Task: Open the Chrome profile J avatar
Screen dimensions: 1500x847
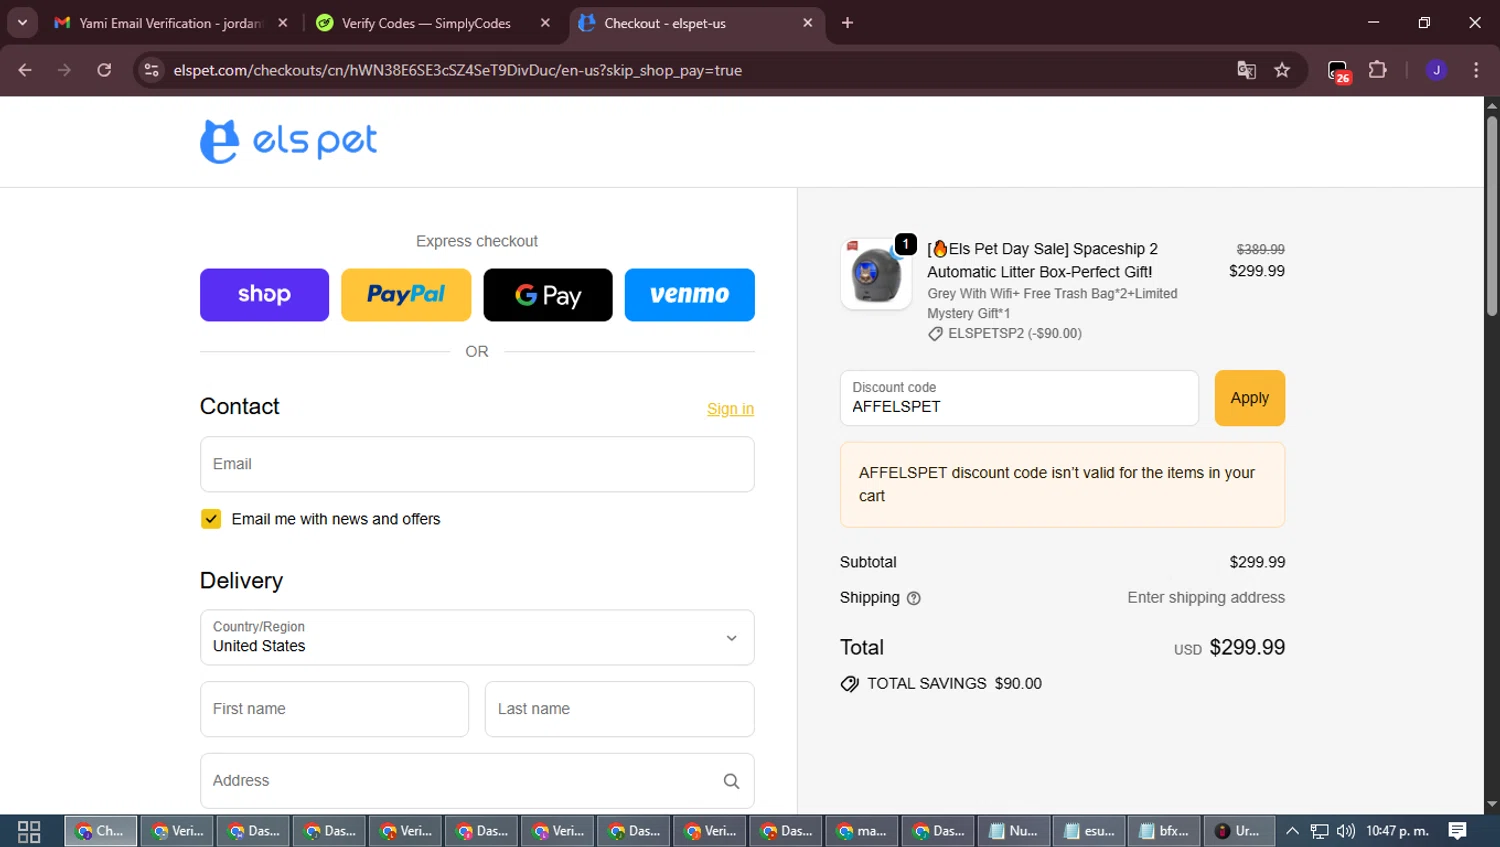Action: (1436, 70)
